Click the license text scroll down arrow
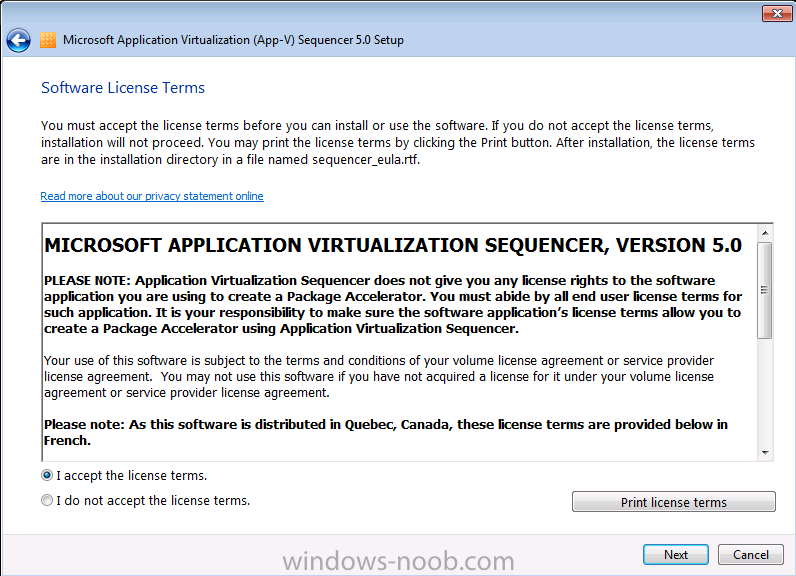This screenshot has width=796, height=576. 765,453
